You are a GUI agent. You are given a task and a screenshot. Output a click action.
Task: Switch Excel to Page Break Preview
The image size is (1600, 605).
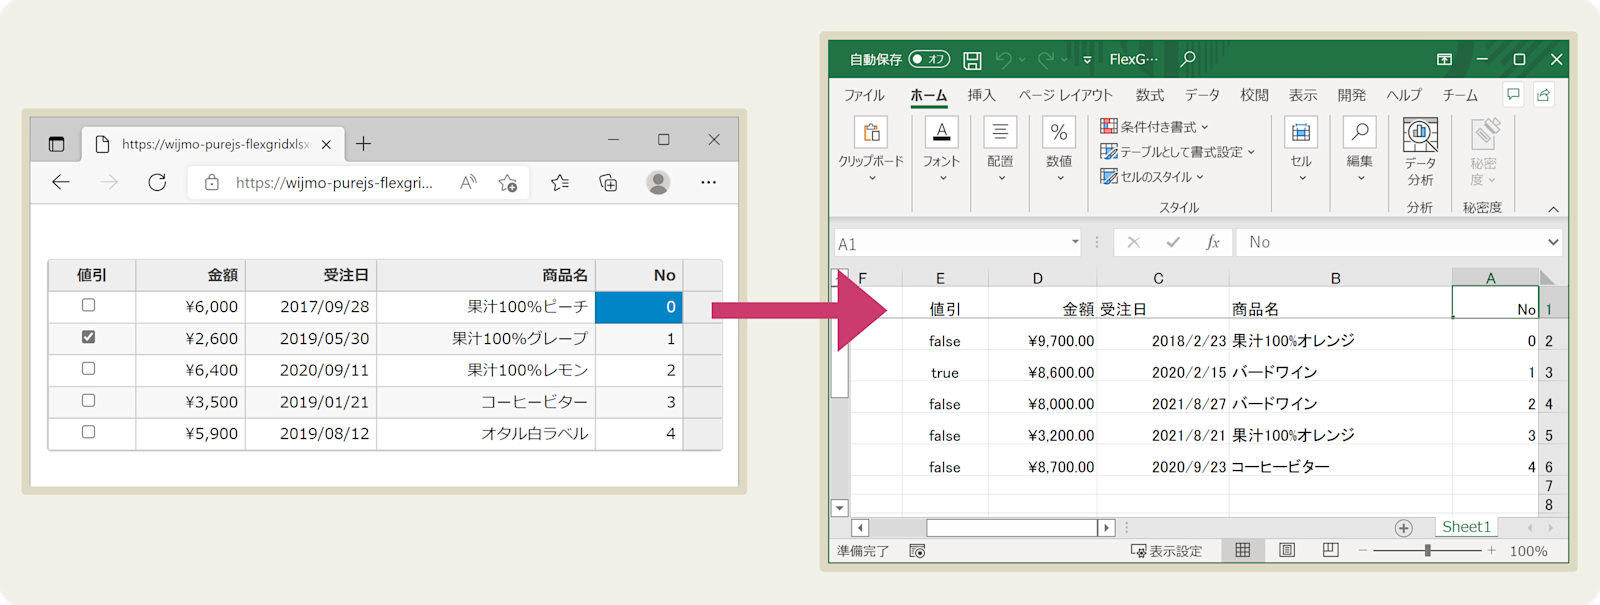1330,550
